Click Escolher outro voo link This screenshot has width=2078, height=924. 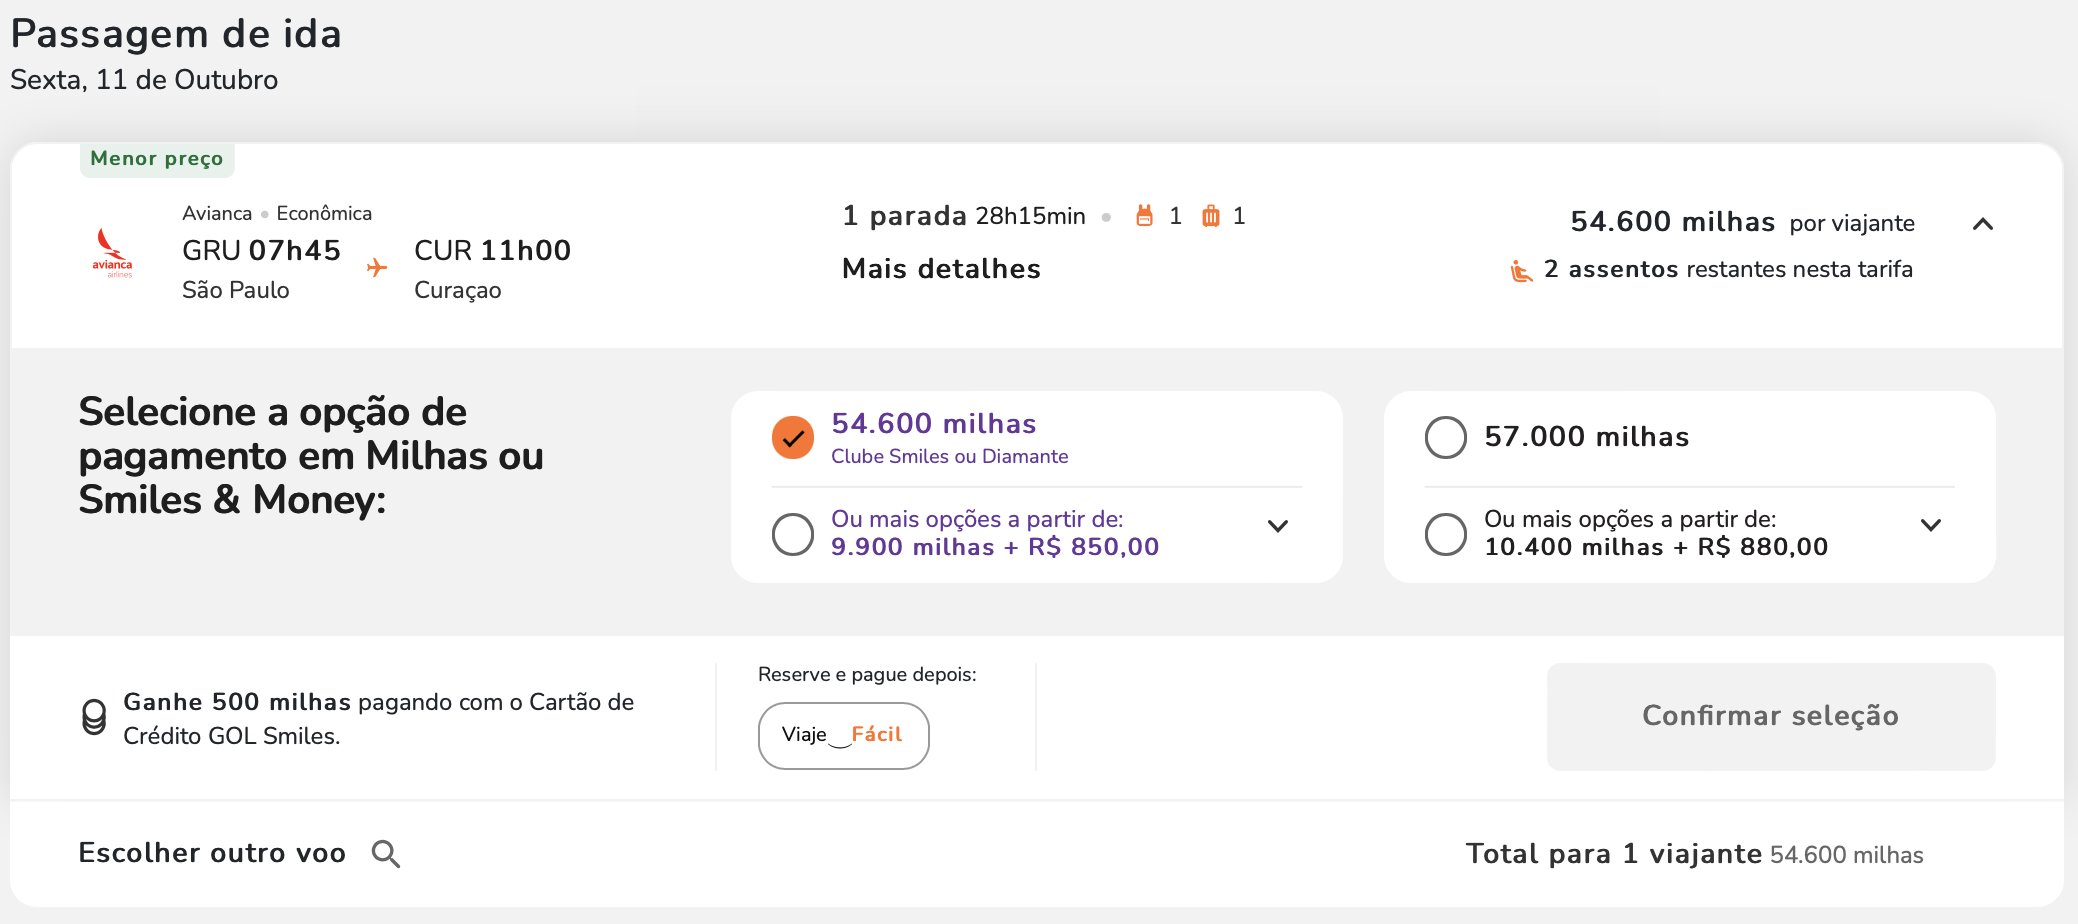(212, 853)
